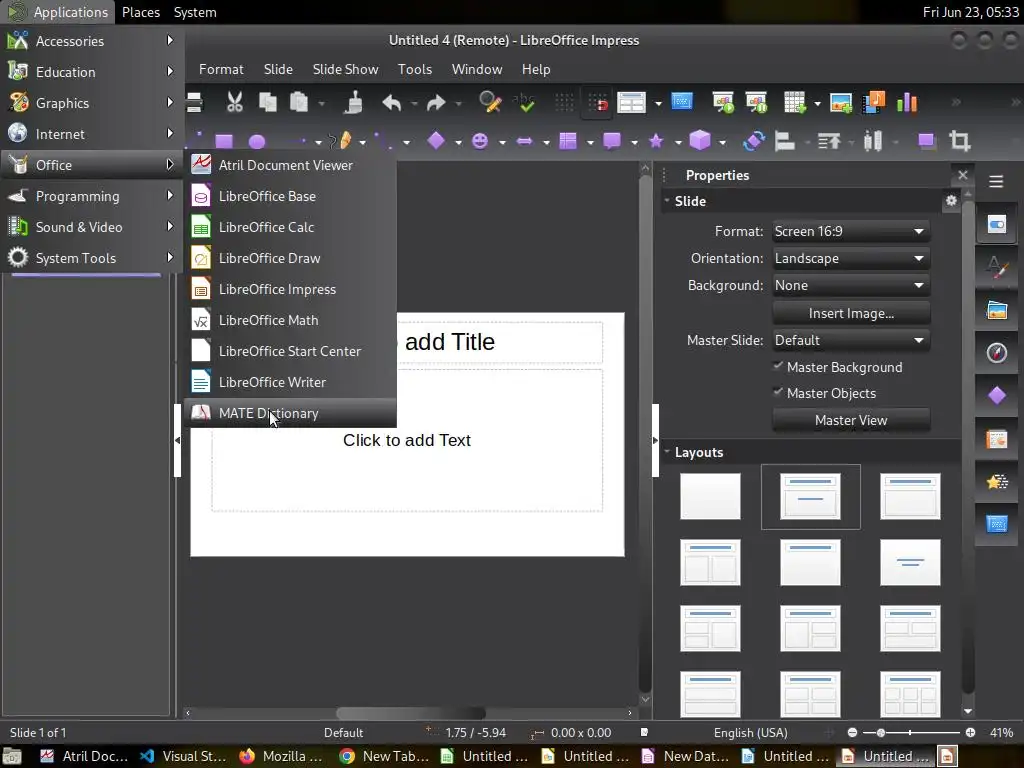
Task: Open the Format menu
Action: point(221,69)
